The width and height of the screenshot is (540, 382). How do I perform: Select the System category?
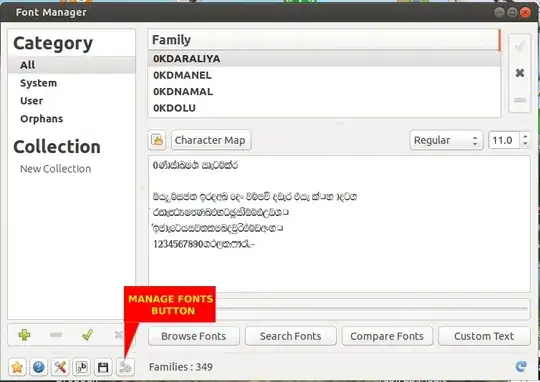point(38,83)
